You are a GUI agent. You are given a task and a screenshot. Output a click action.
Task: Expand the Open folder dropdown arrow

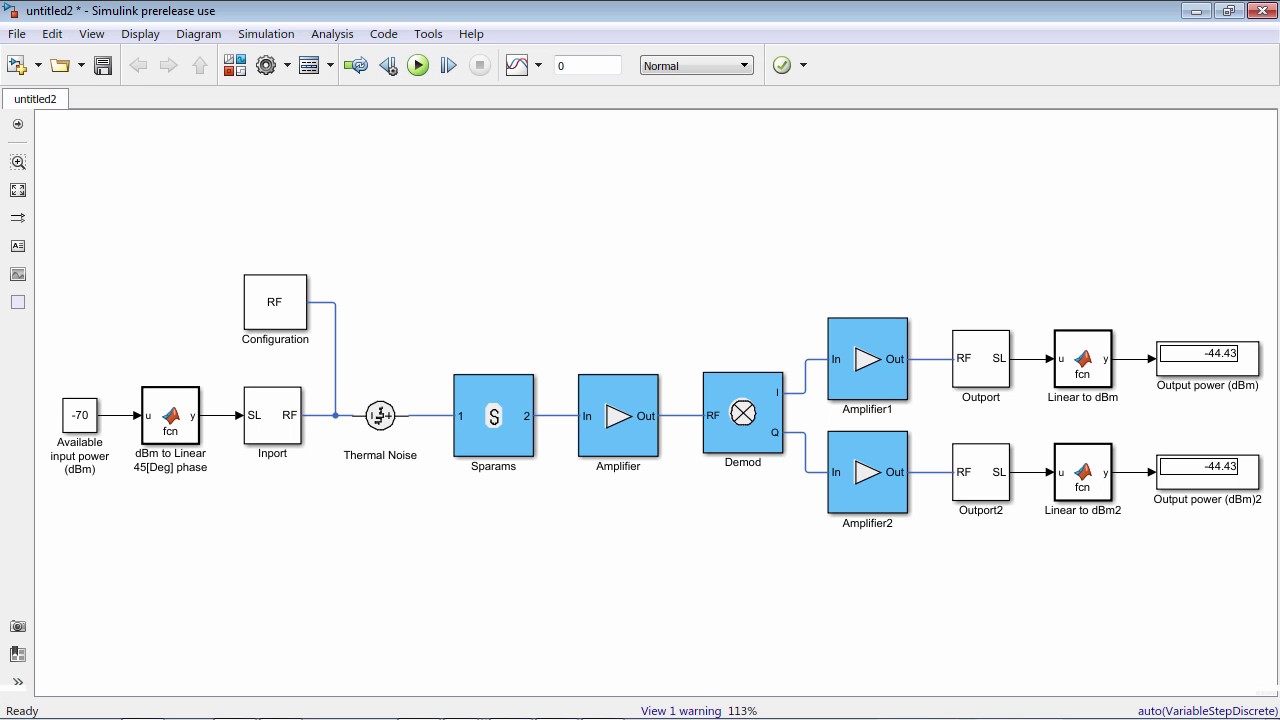81,65
